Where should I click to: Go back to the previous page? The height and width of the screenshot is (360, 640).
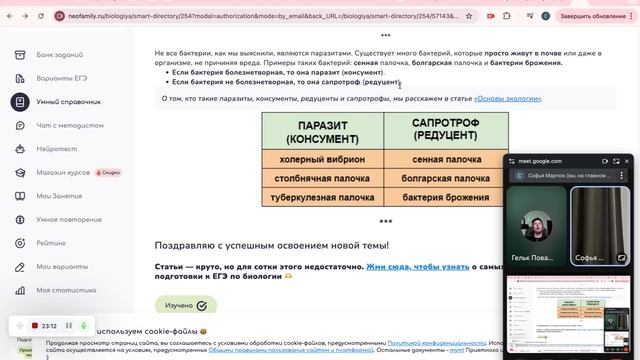10,16
